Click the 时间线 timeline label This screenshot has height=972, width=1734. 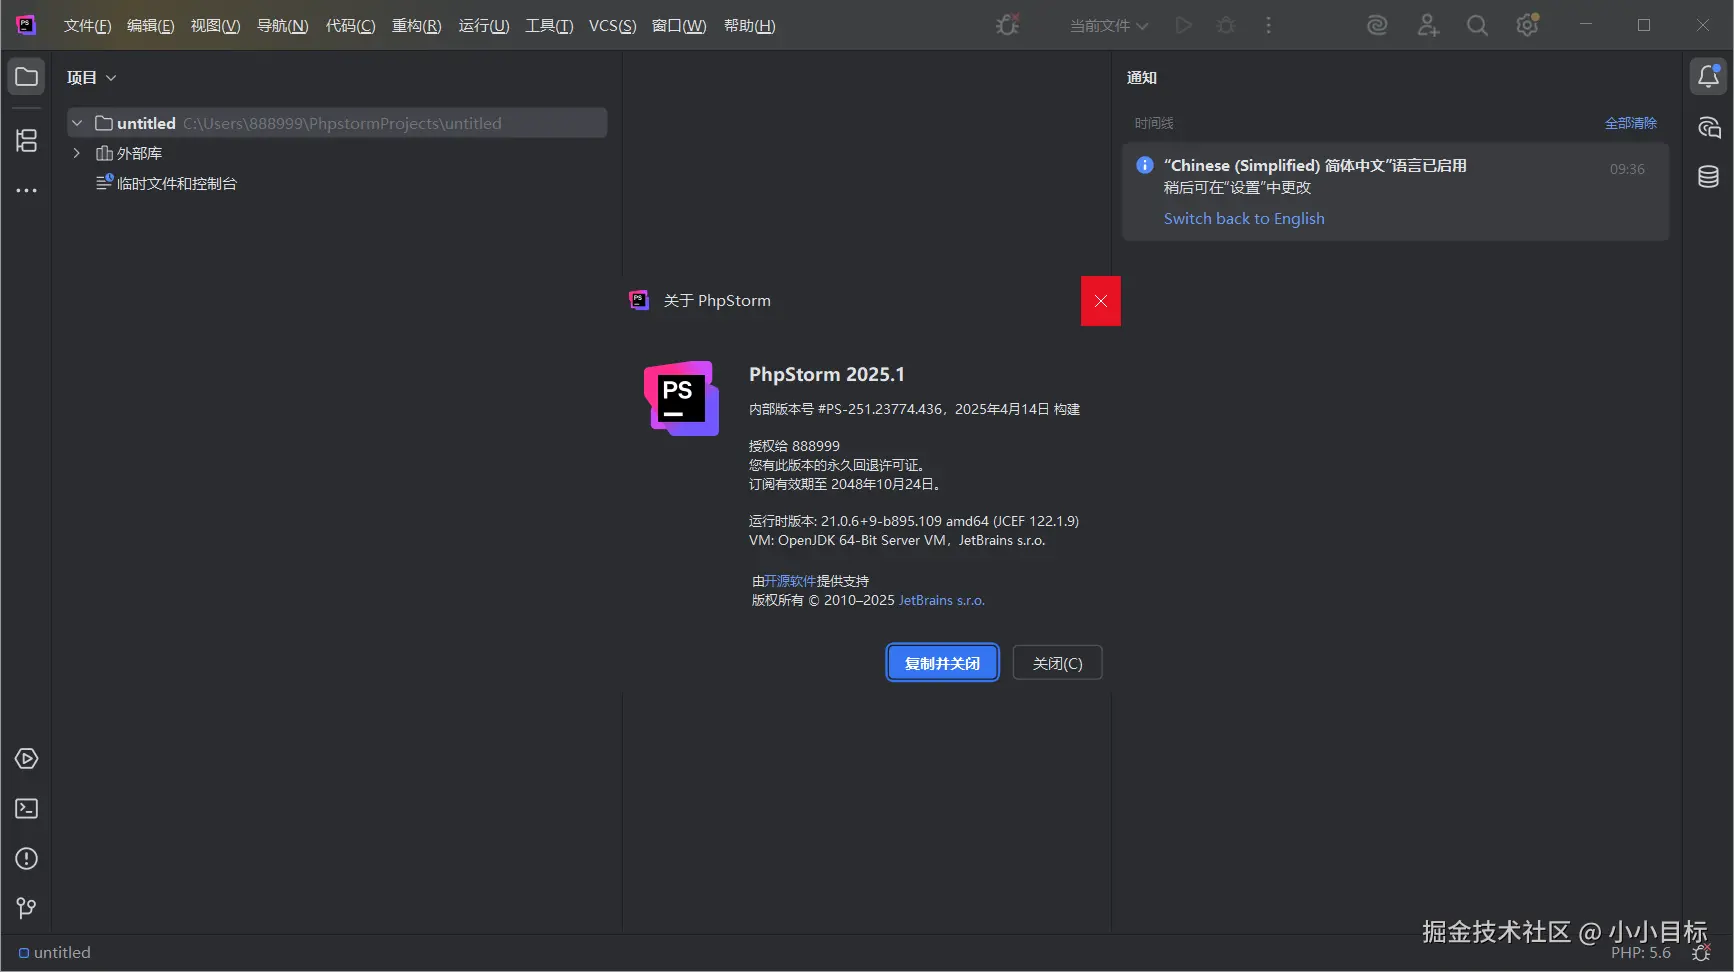pos(1154,123)
